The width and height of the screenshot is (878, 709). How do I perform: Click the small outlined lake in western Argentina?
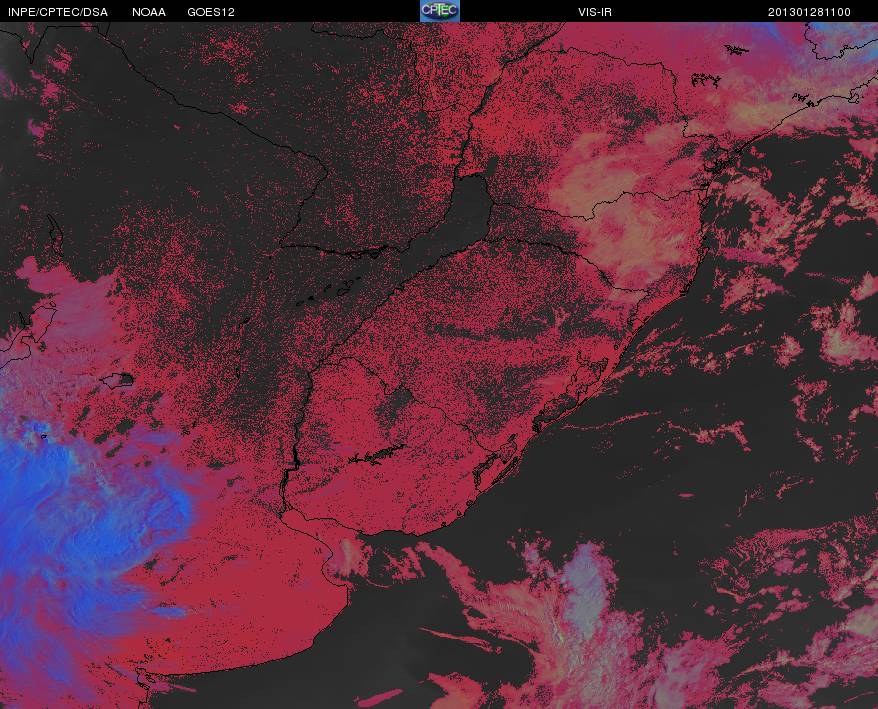tap(118, 380)
